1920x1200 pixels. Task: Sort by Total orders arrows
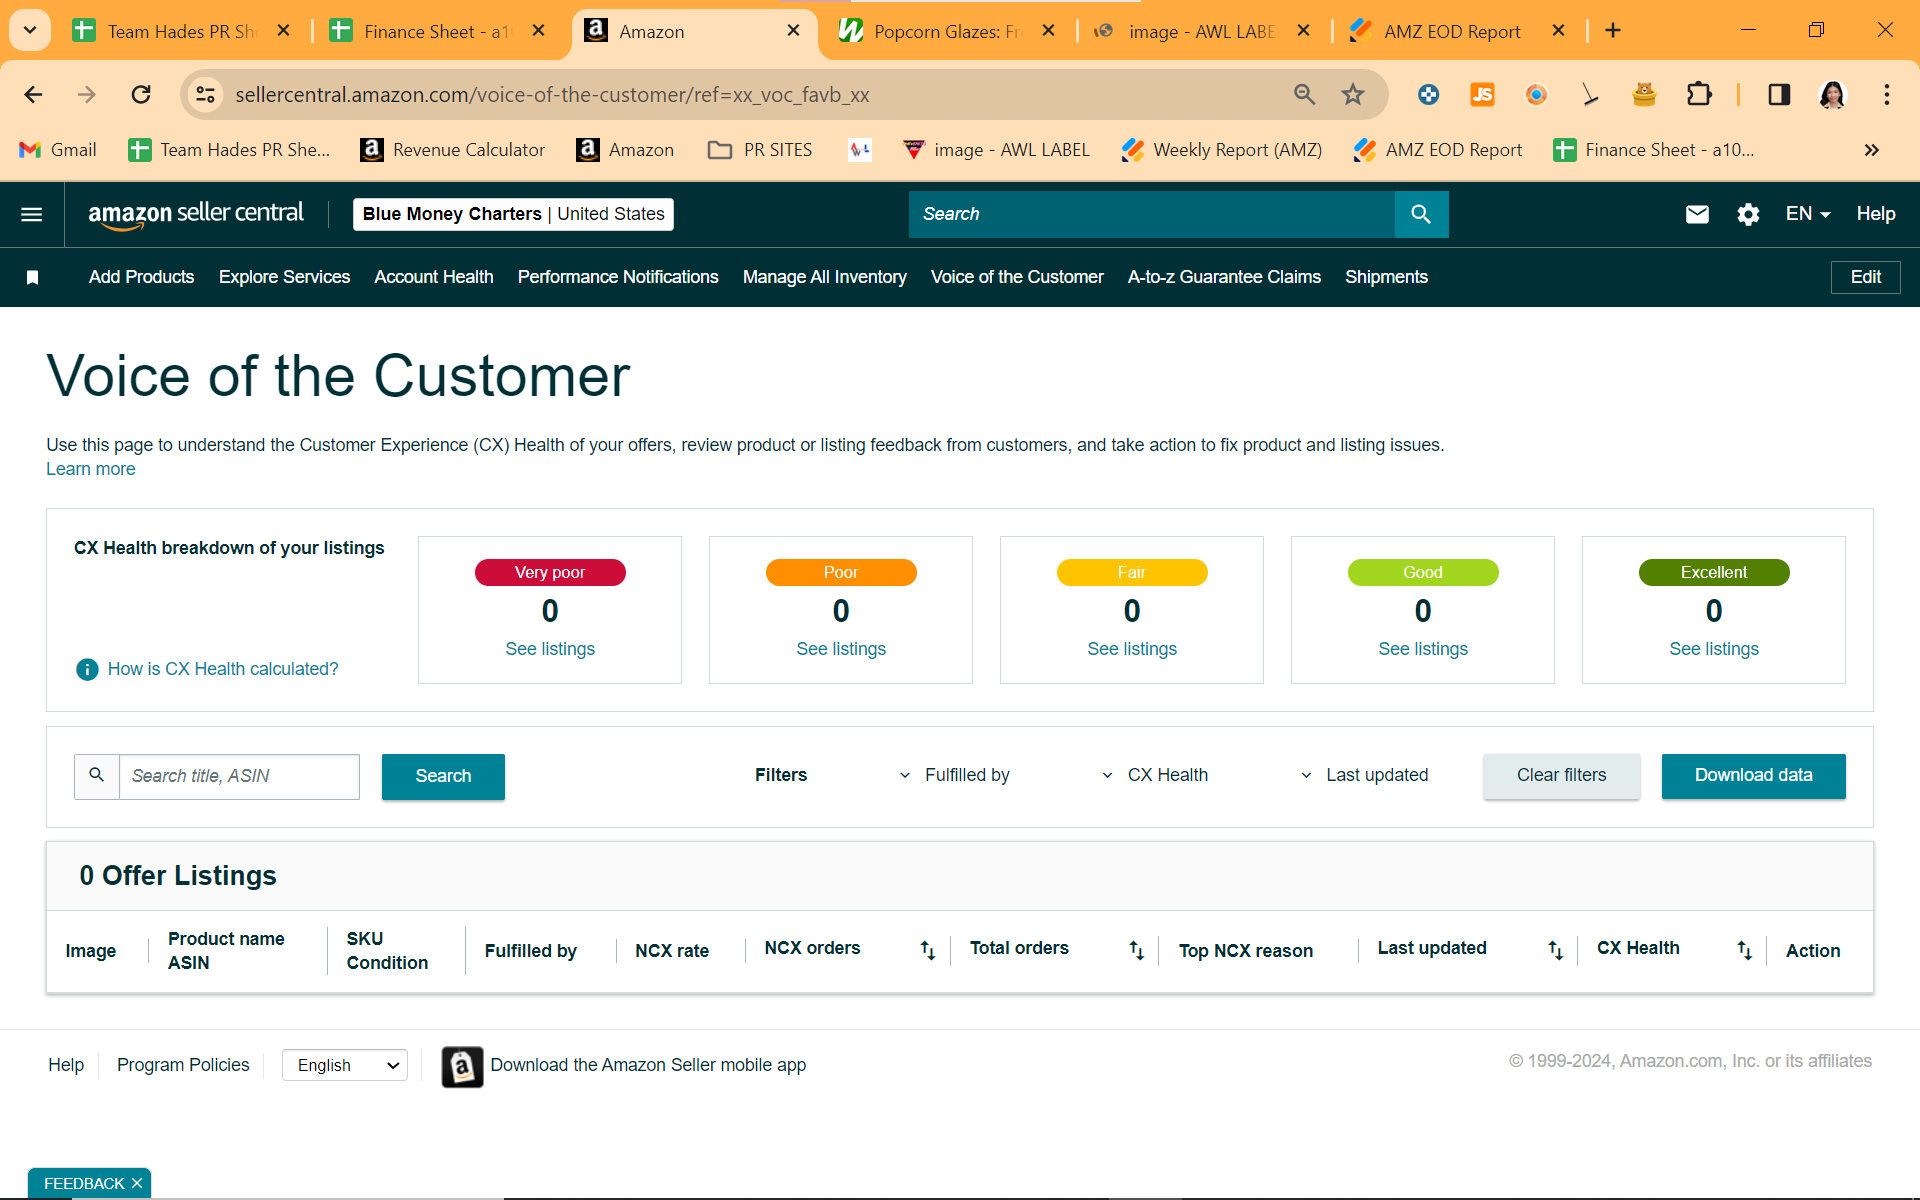click(1136, 950)
